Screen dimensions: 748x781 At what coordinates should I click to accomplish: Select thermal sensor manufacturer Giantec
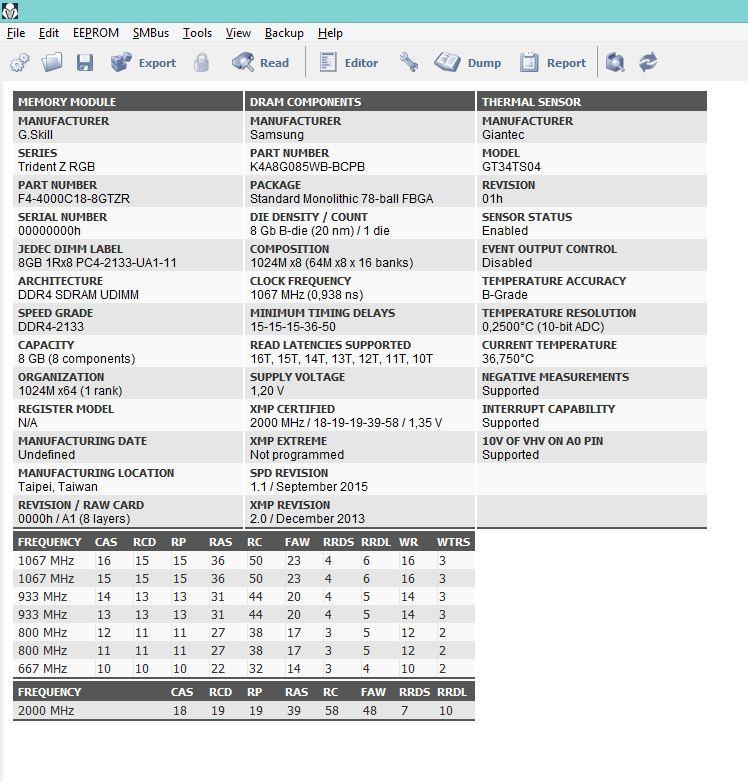[x=503, y=135]
